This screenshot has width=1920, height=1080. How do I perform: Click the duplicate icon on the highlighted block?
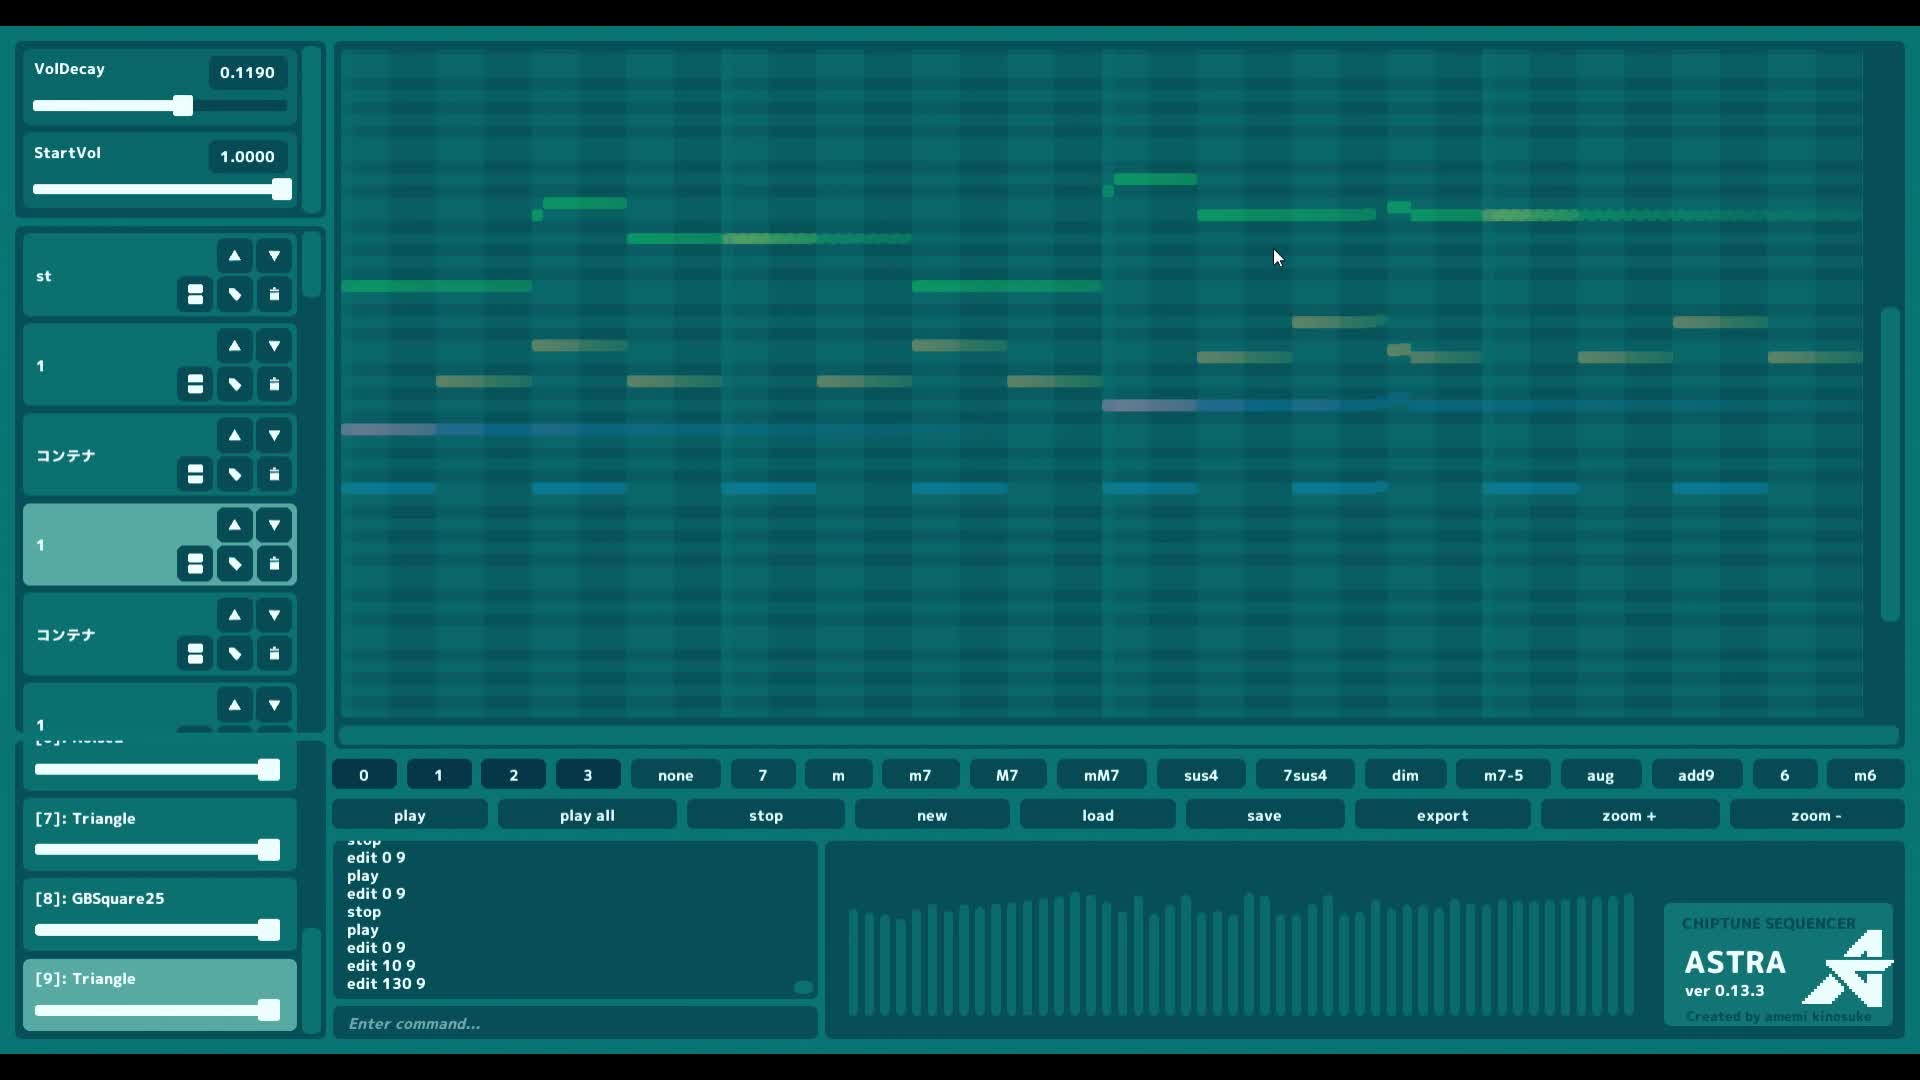coord(195,564)
